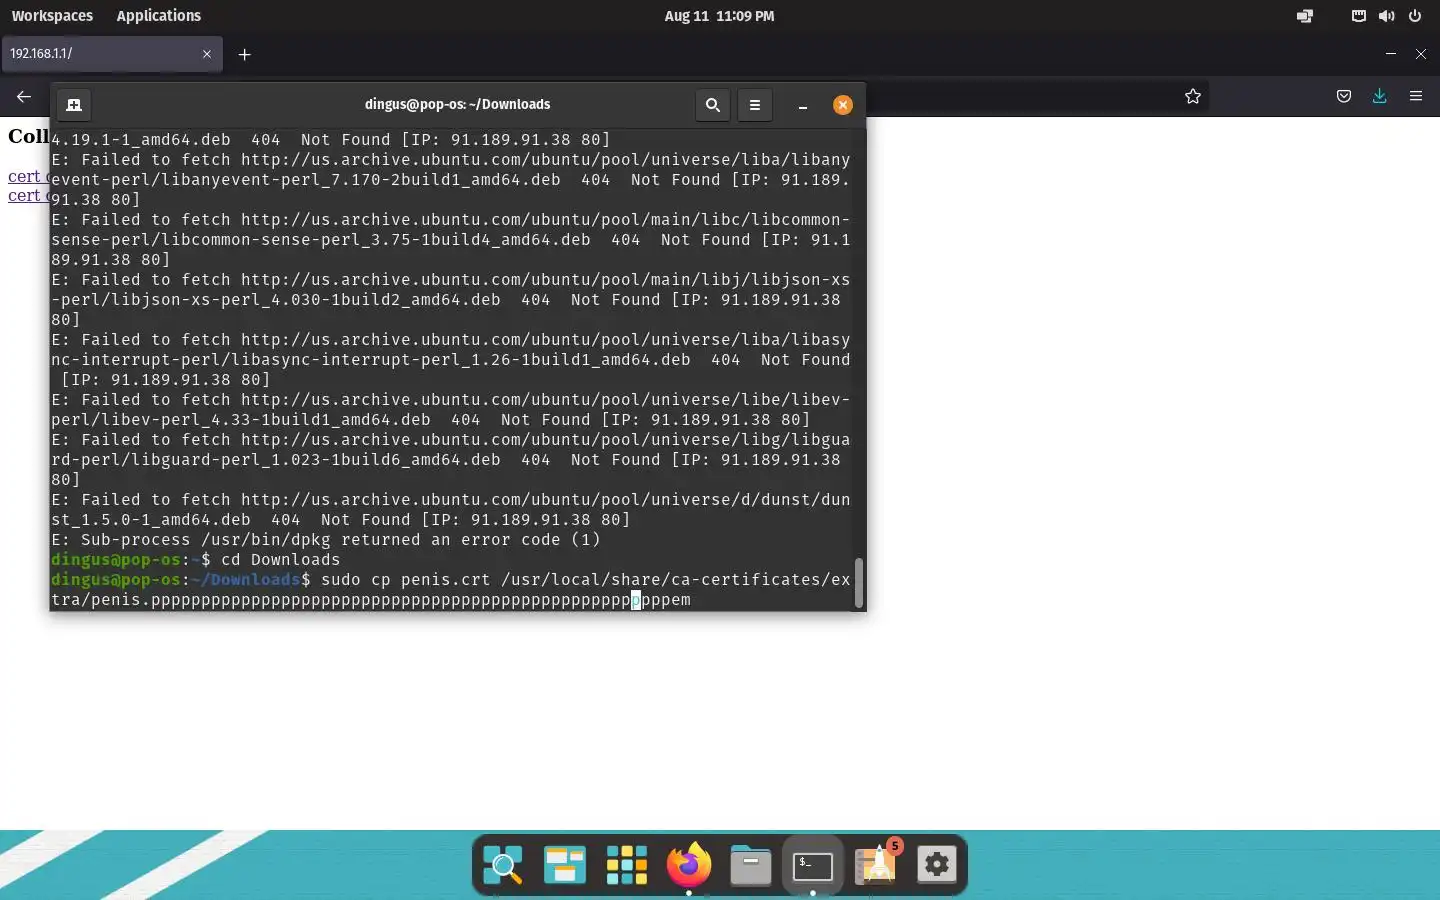Click the new terminal tab icon
The image size is (1440, 900).
tap(73, 104)
